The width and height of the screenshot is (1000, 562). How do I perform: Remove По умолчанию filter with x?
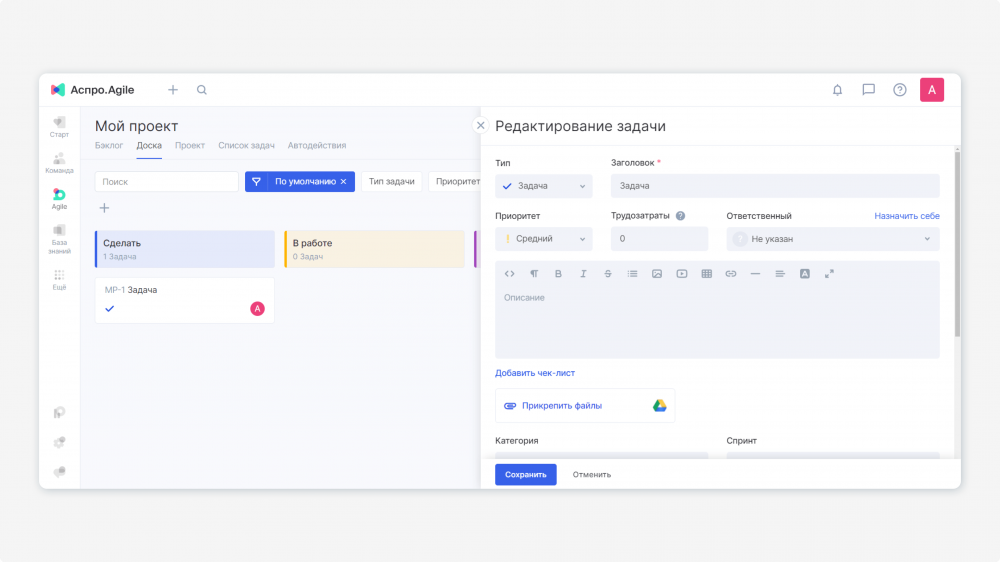(344, 182)
